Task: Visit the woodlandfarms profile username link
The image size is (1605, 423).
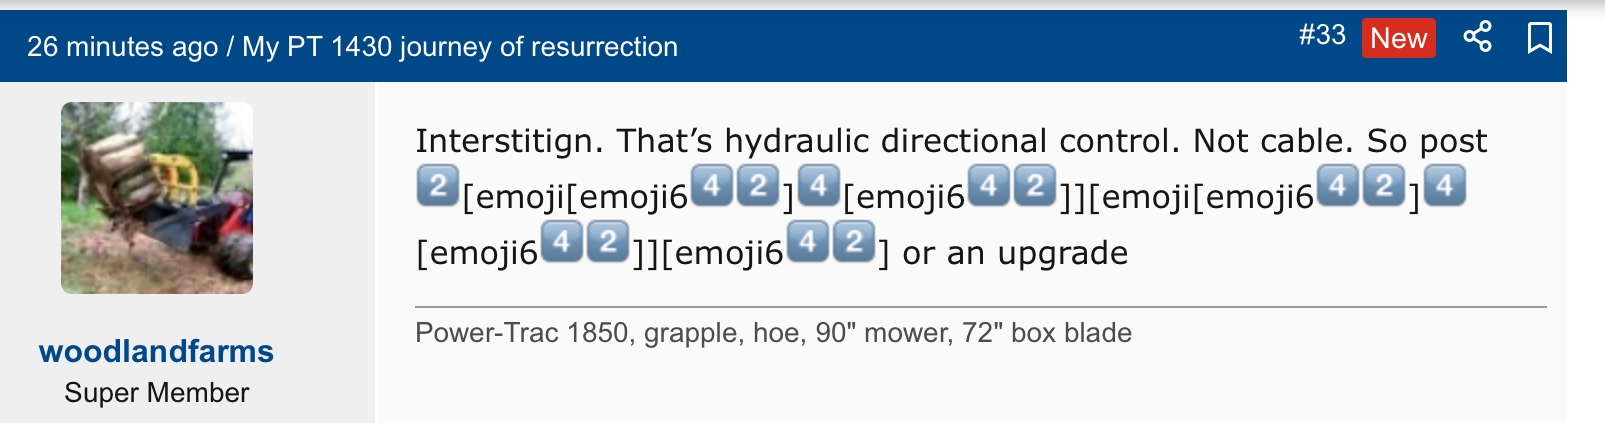Action: point(156,351)
